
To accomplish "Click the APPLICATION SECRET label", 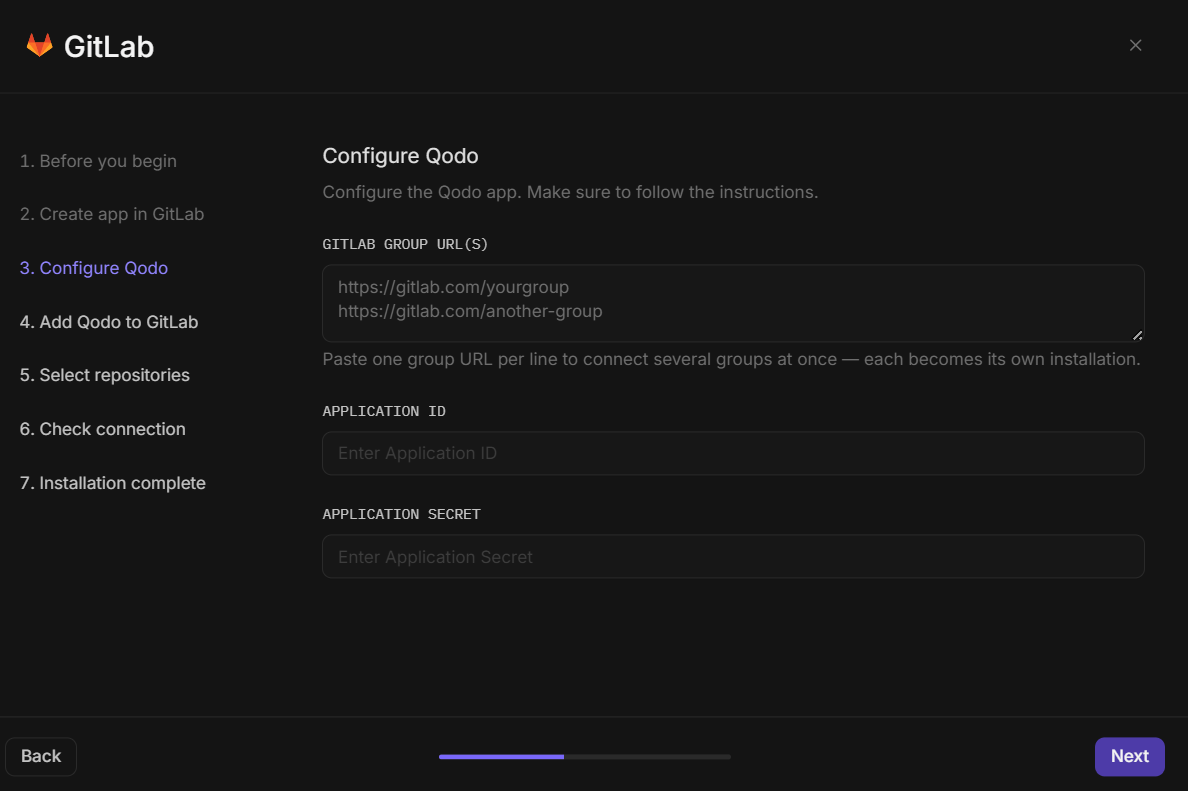I will (x=402, y=514).
